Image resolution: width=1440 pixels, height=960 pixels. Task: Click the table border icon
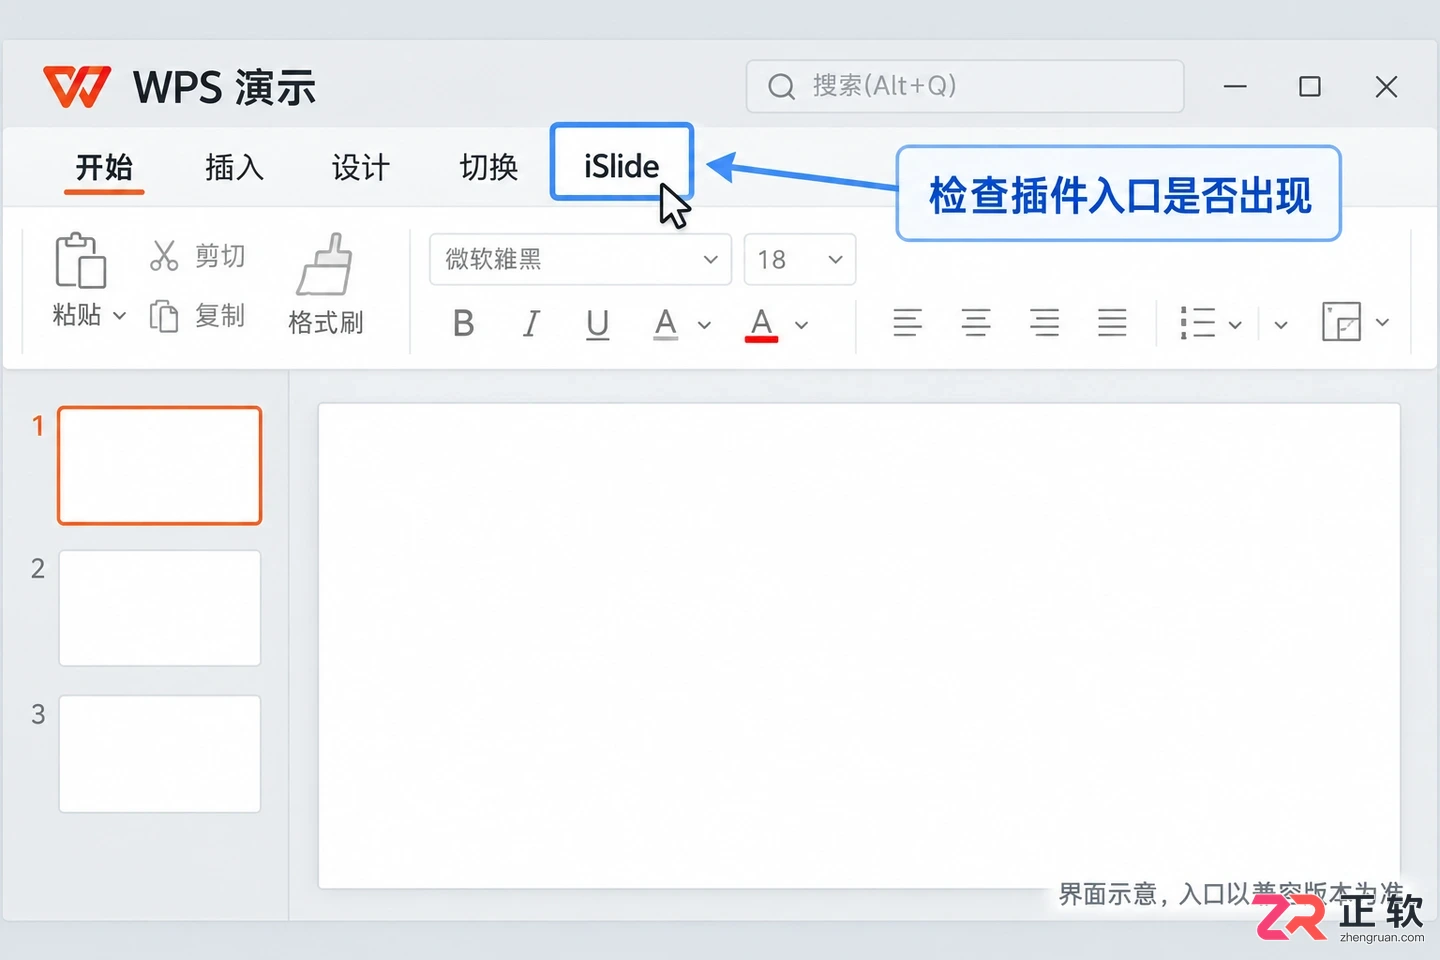point(1341,322)
